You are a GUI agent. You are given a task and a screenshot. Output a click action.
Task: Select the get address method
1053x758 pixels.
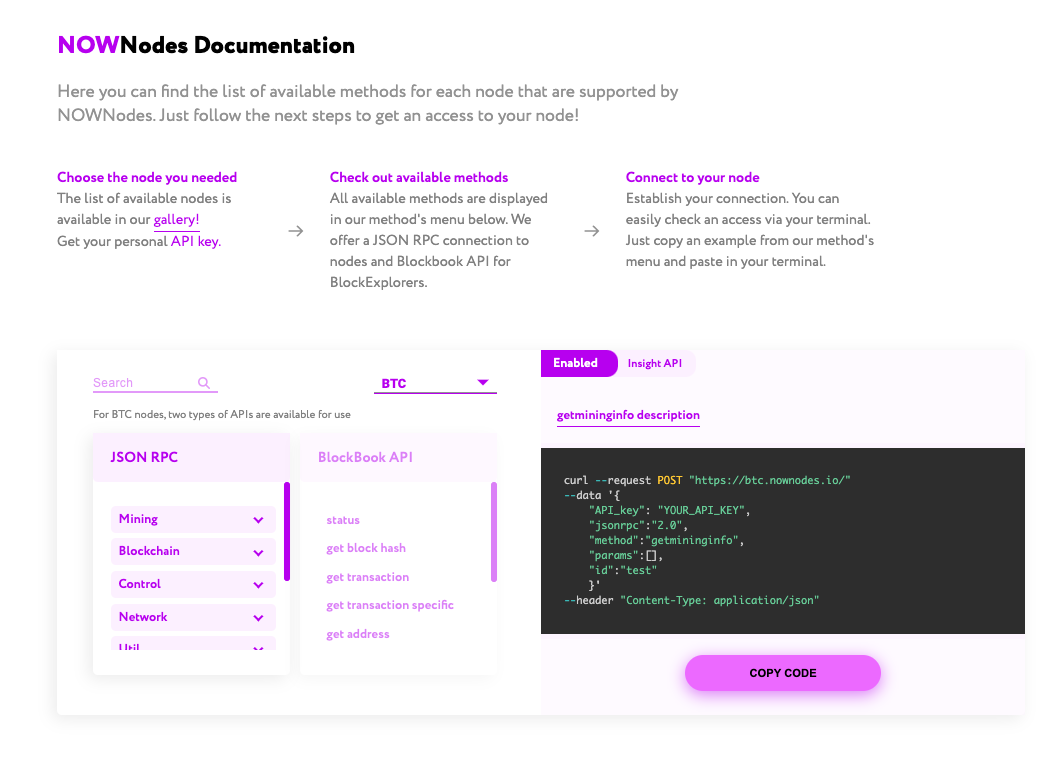tap(358, 634)
